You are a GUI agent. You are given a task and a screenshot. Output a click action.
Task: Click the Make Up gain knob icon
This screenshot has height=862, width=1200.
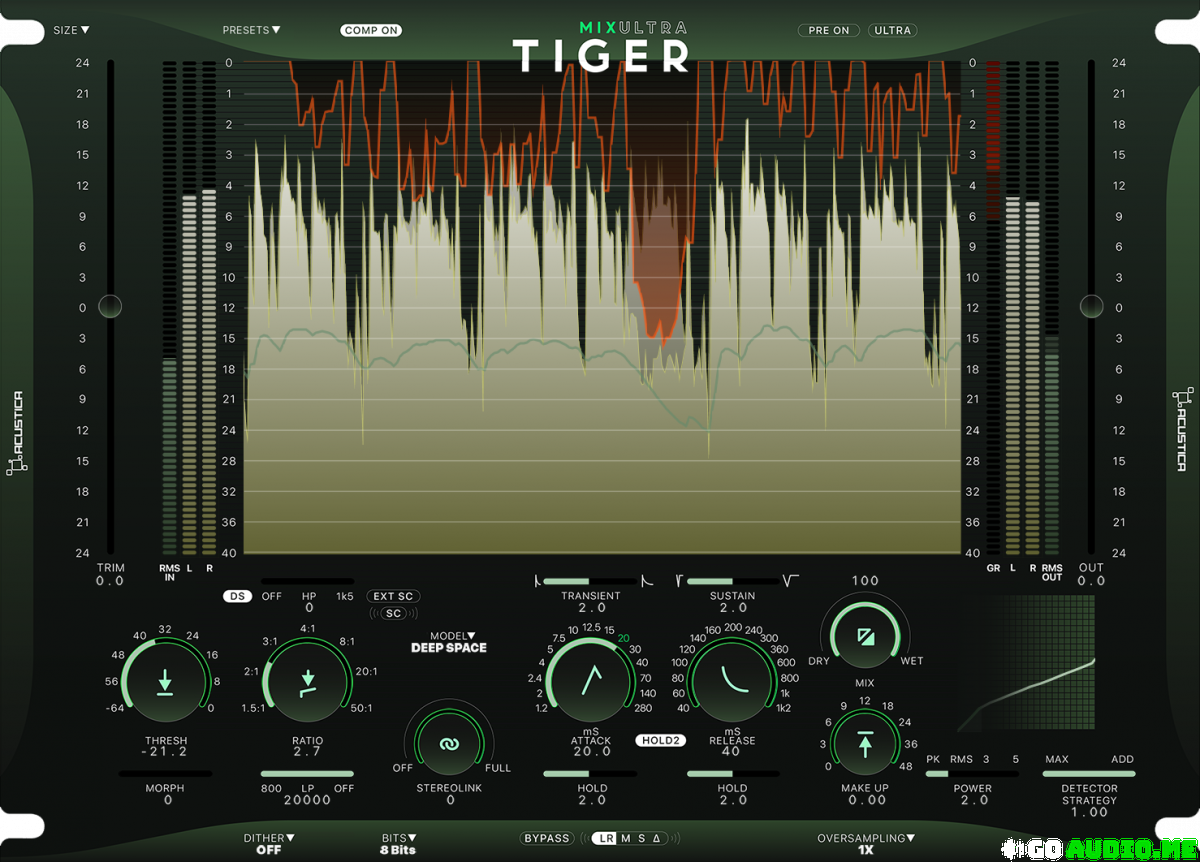pyautogui.click(x=864, y=743)
